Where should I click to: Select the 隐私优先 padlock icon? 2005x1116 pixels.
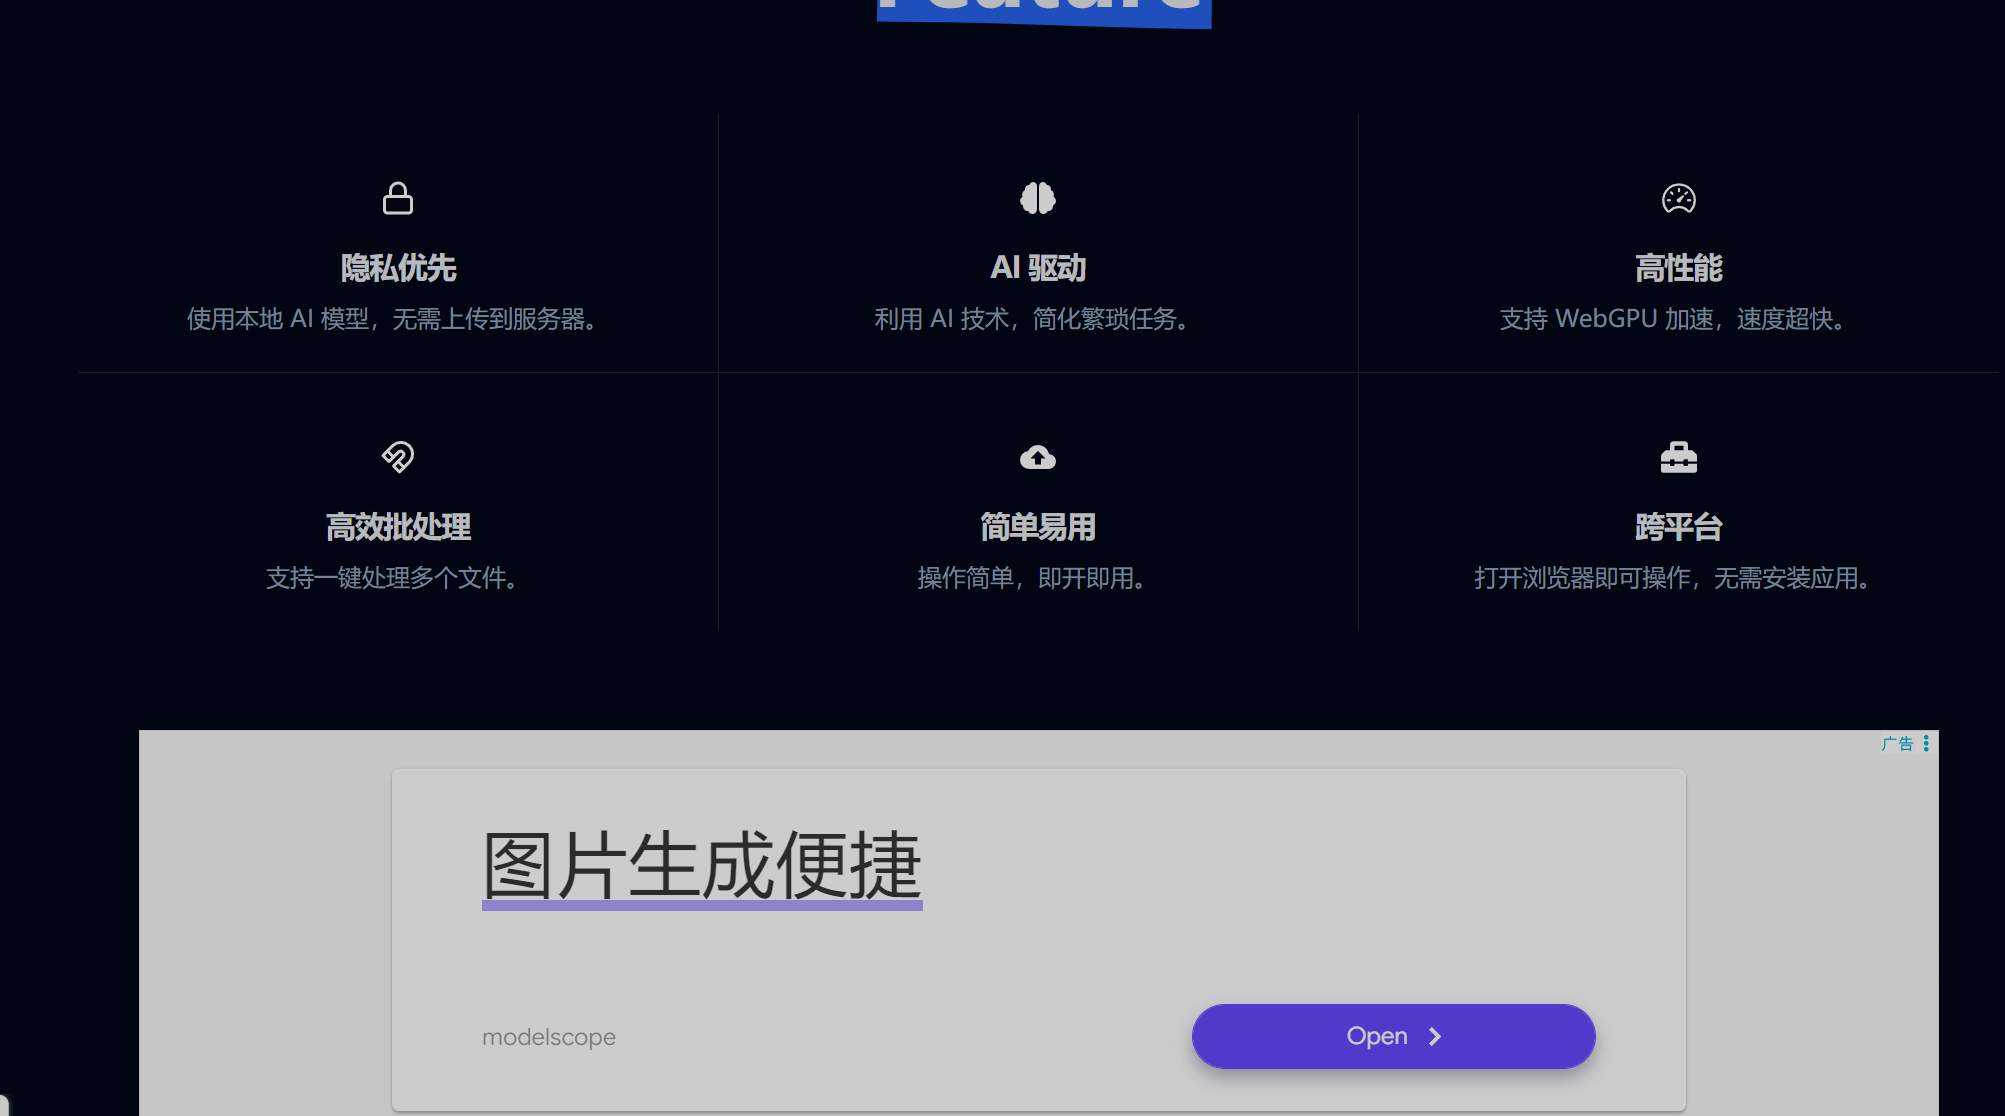pos(397,198)
